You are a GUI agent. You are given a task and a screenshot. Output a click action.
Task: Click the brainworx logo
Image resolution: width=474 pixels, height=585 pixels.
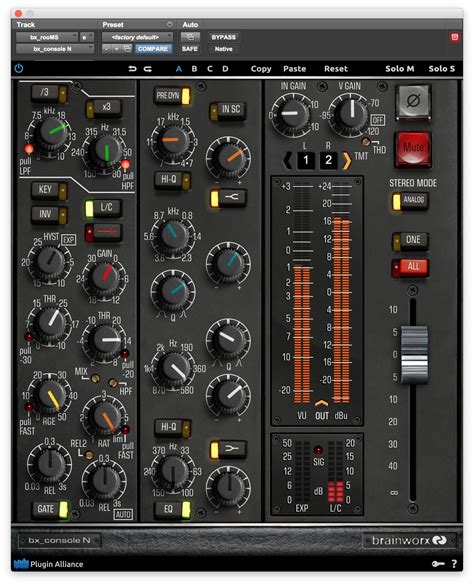point(409,540)
